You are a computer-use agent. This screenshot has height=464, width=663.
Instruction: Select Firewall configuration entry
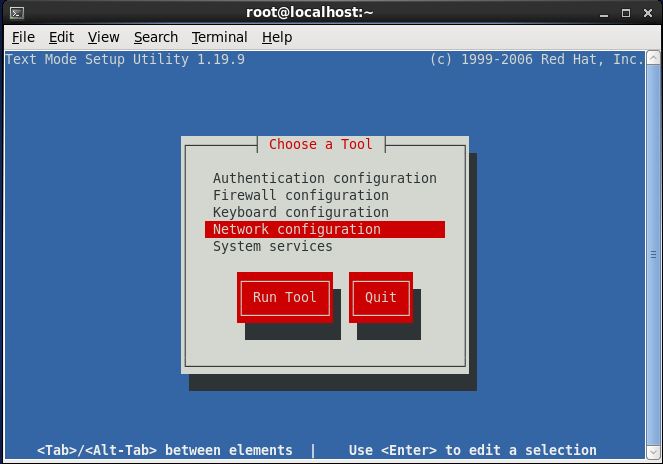click(325, 195)
